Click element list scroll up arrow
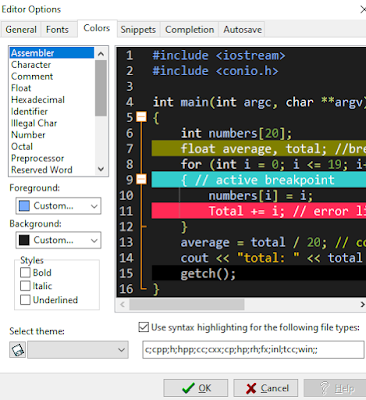The width and height of the screenshot is (366, 400). (x=101, y=53)
